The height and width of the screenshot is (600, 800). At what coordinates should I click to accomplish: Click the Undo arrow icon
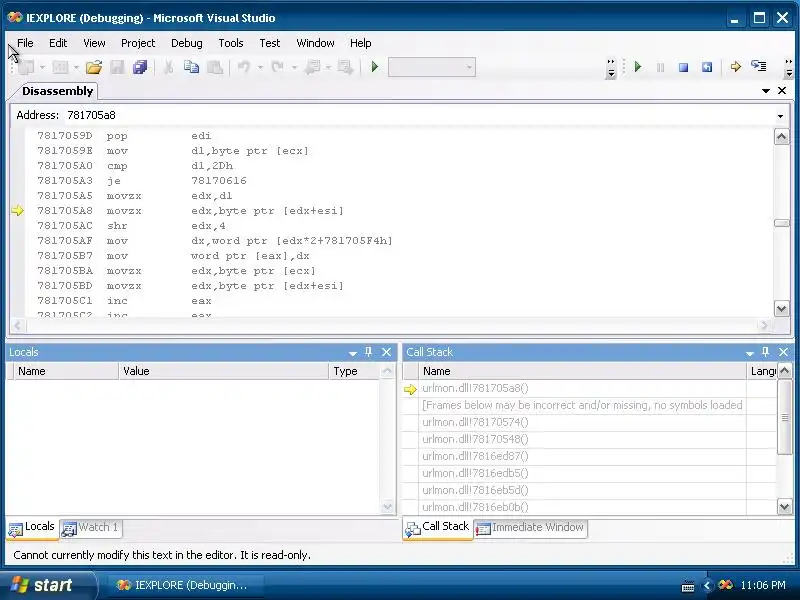(244, 67)
